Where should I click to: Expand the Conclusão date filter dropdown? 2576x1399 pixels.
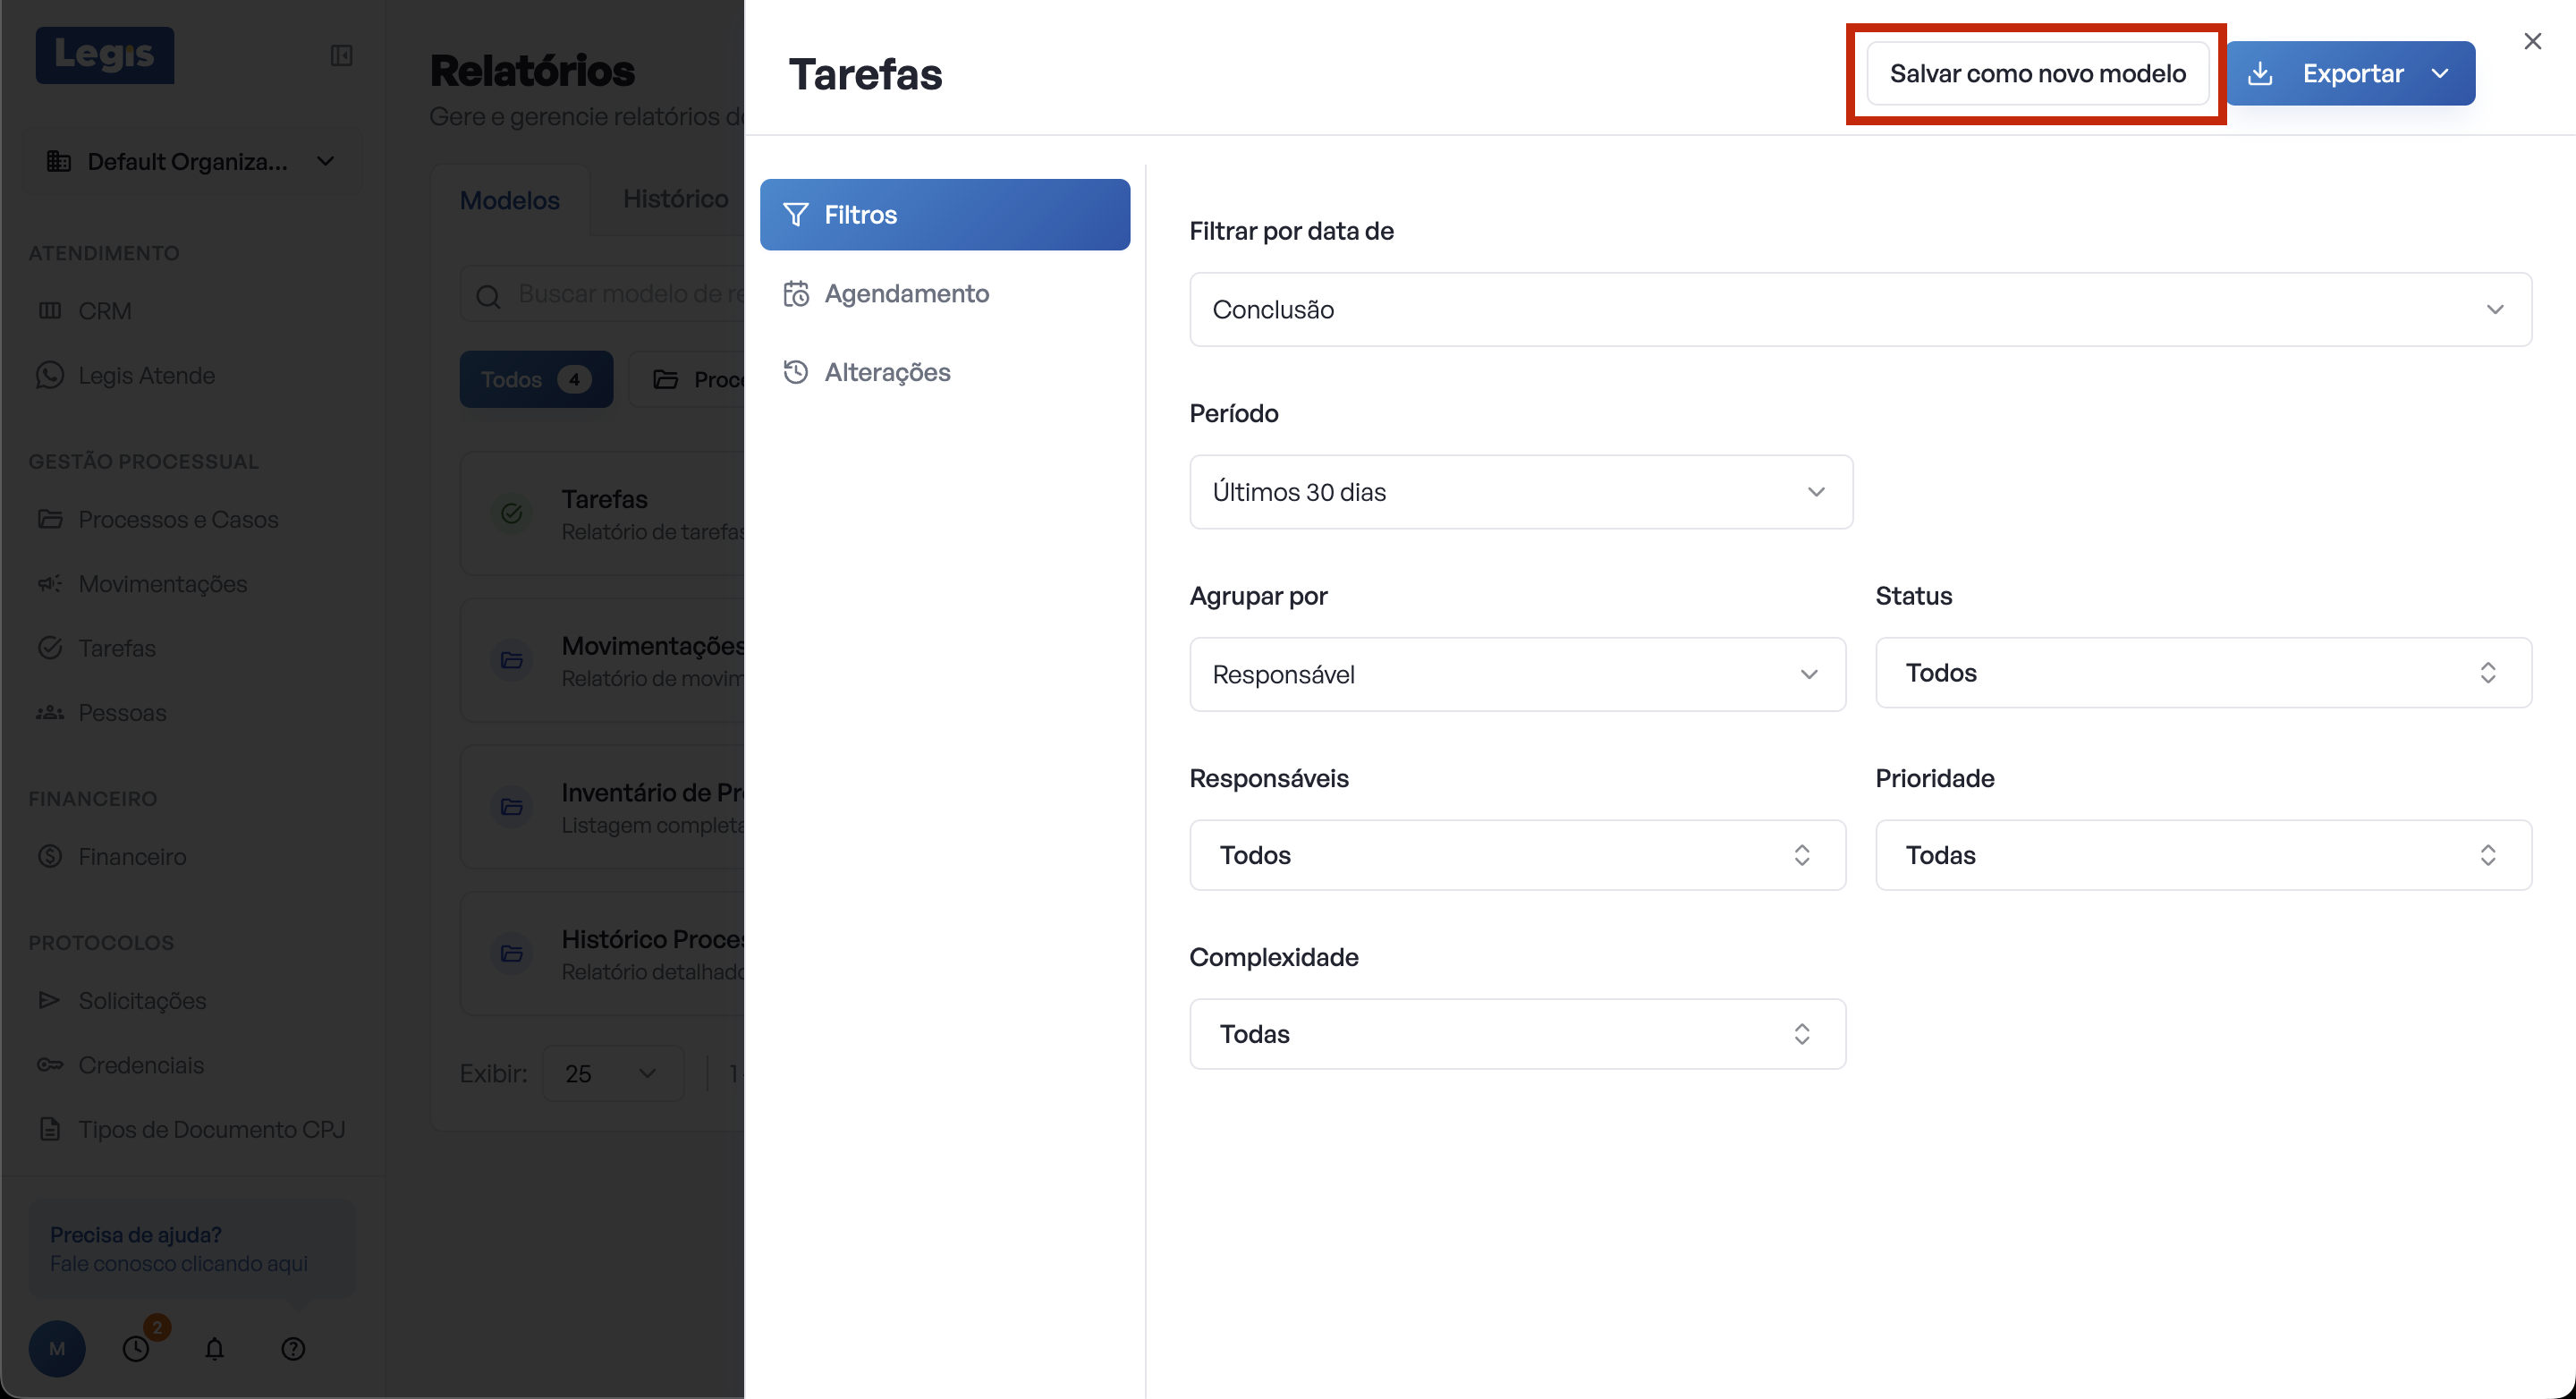pos(1860,309)
